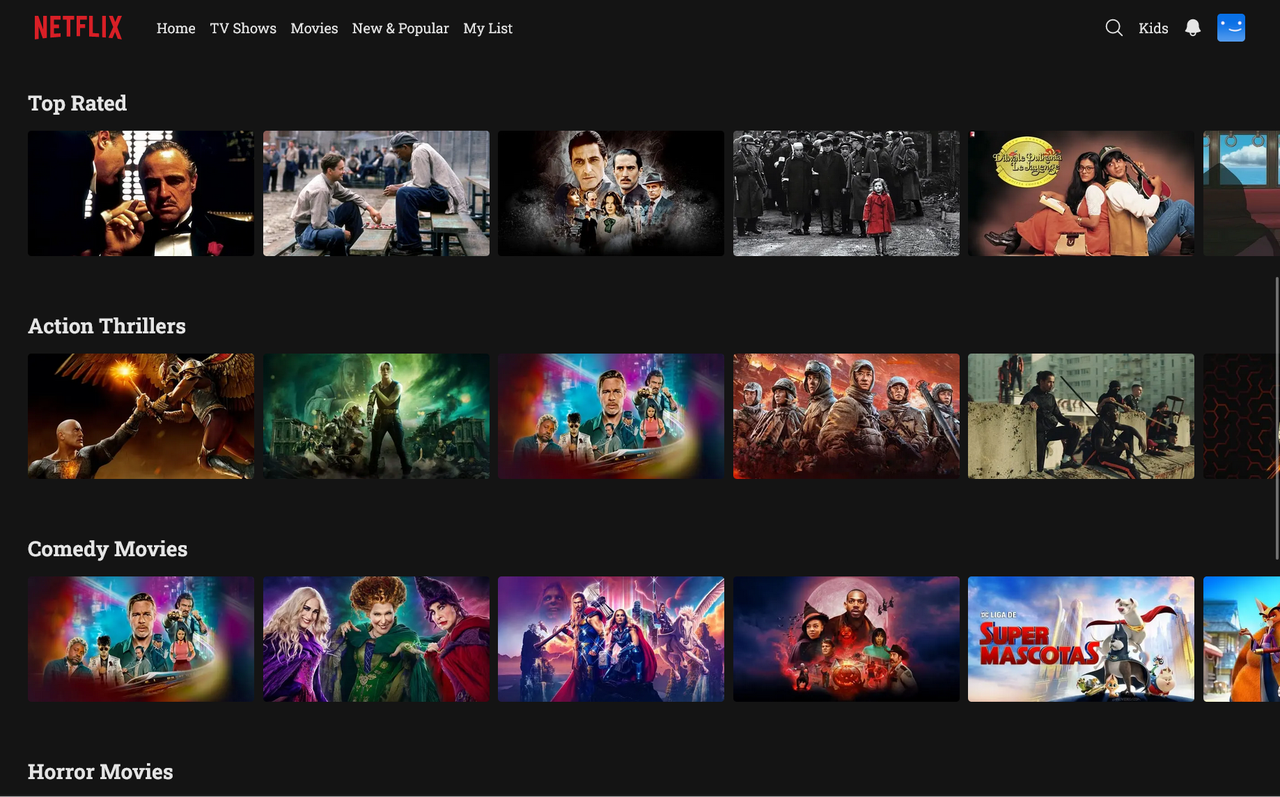Go to Home in navigation
The width and height of the screenshot is (1280, 797).
tap(176, 28)
